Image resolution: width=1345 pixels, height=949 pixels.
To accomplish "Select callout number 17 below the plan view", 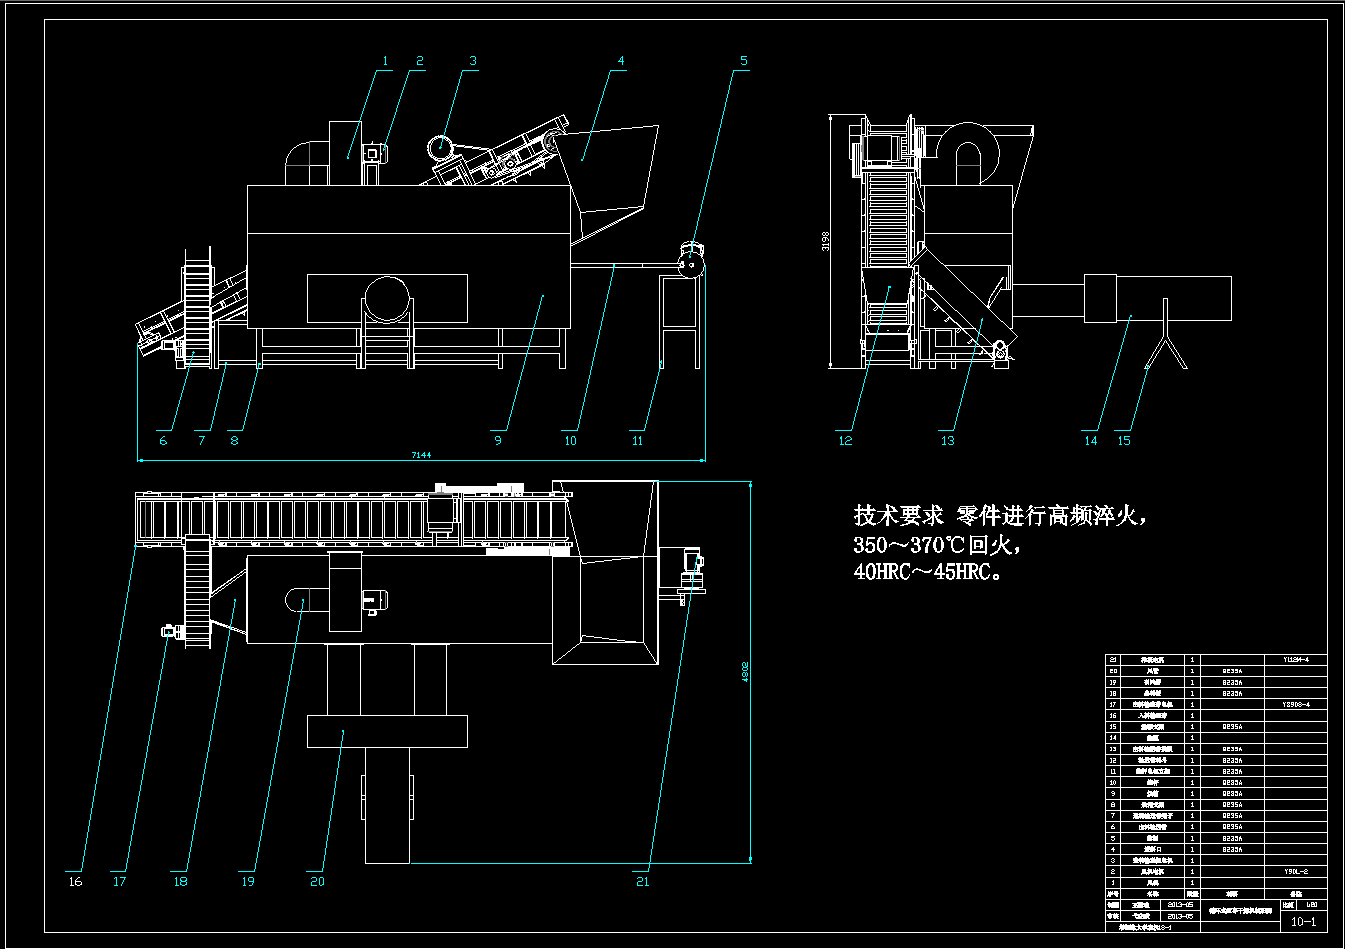I will pos(119,882).
